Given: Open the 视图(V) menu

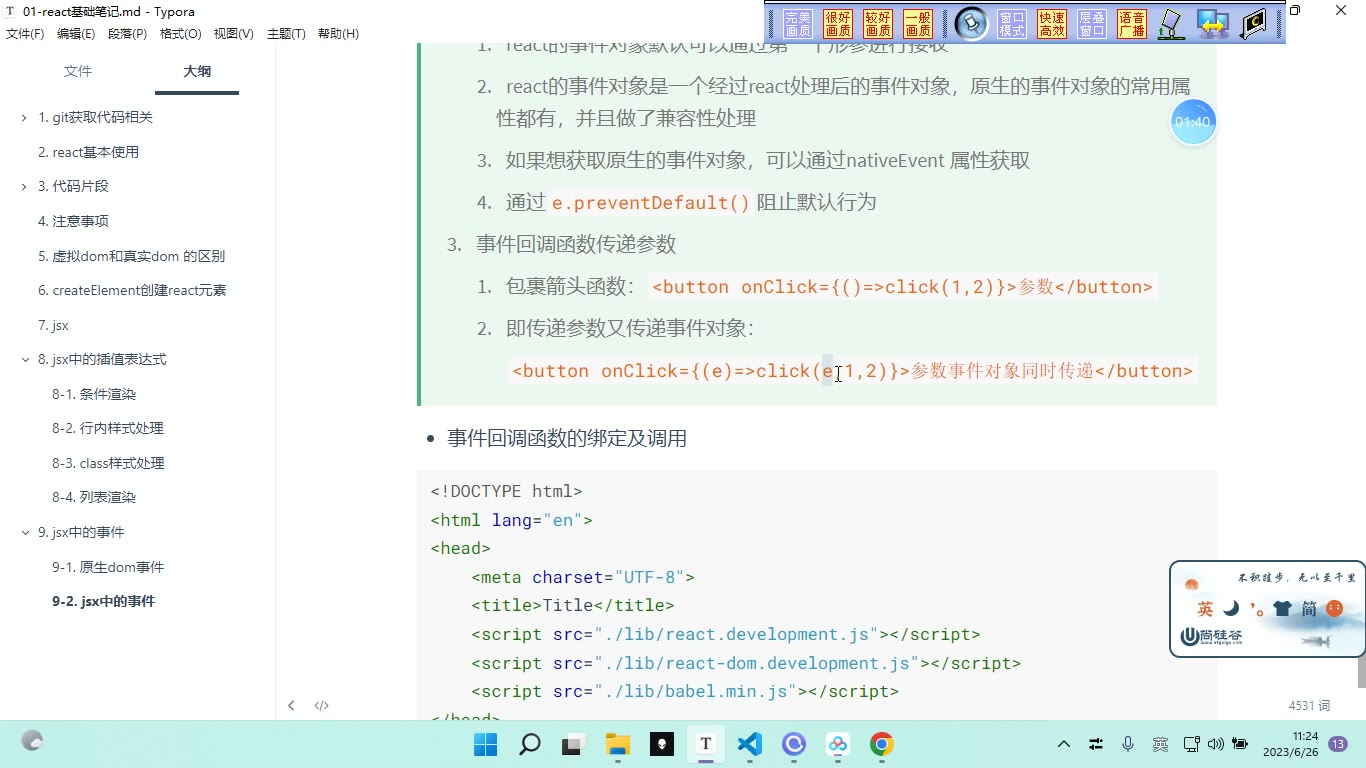Looking at the screenshot, I should click(x=234, y=34).
